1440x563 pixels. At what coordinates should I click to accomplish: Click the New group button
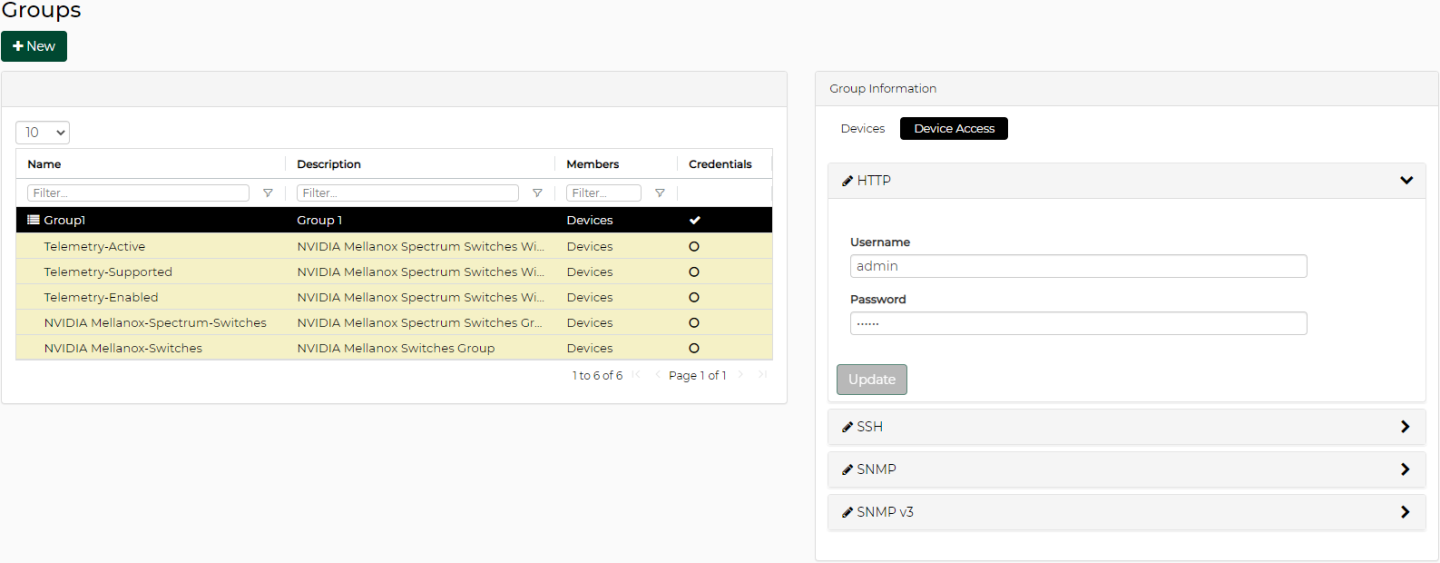click(x=34, y=46)
